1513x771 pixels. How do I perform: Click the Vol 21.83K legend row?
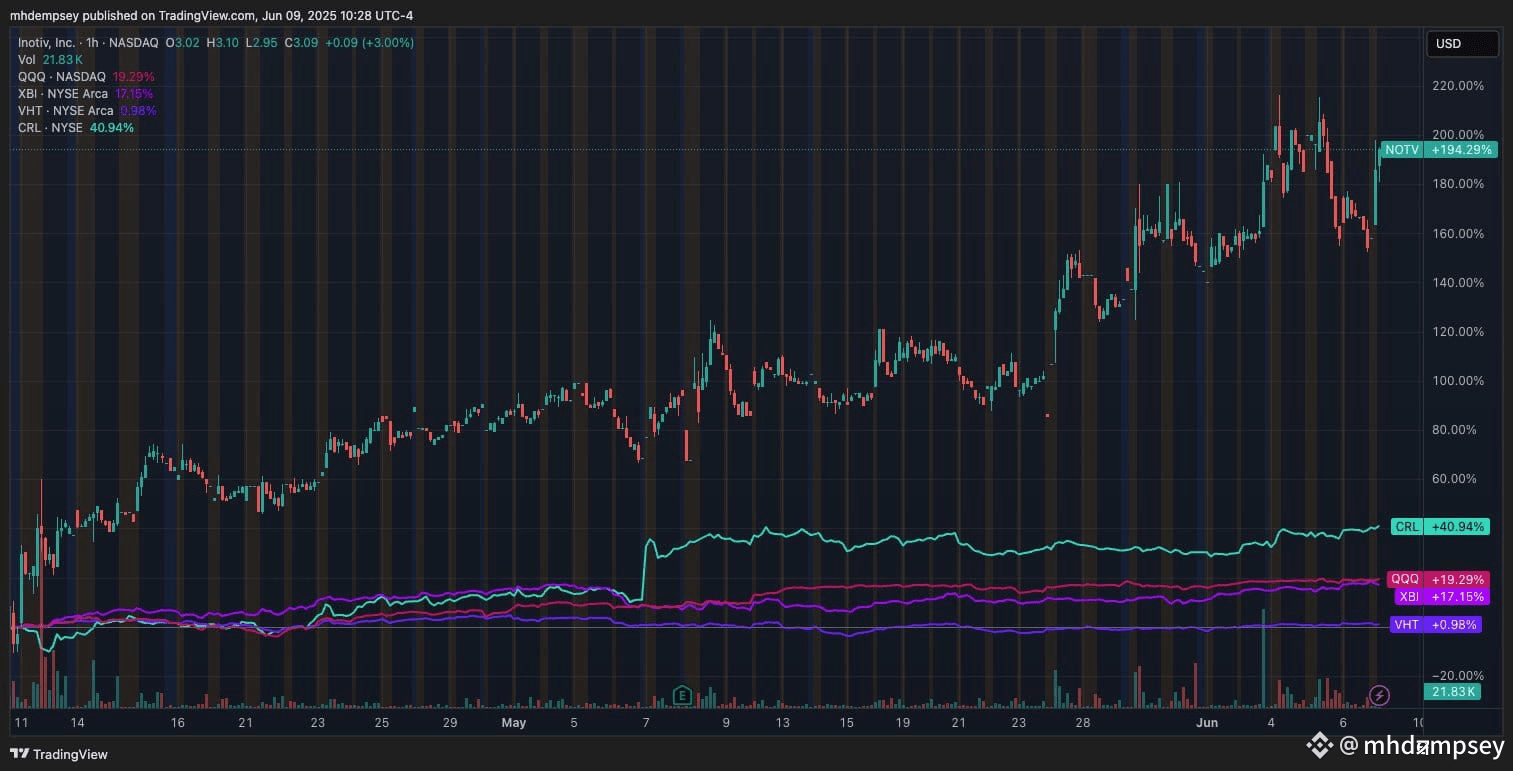[51, 60]
